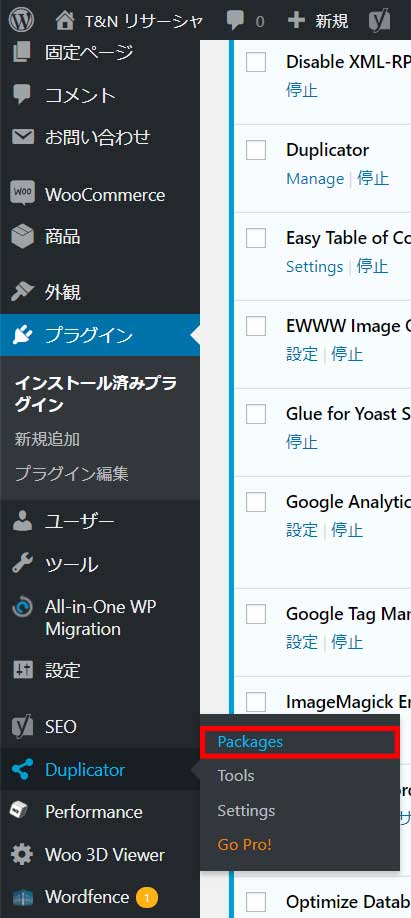
Task: Choose Tools from the Duplicator flyout
Action: coord(236,776)
